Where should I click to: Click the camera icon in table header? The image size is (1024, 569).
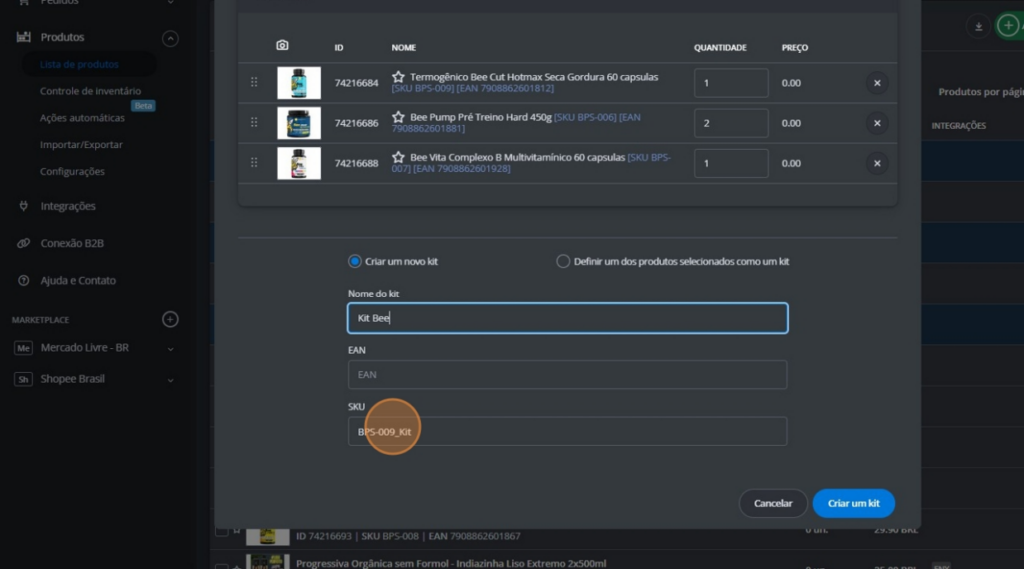tap(282, 45)
